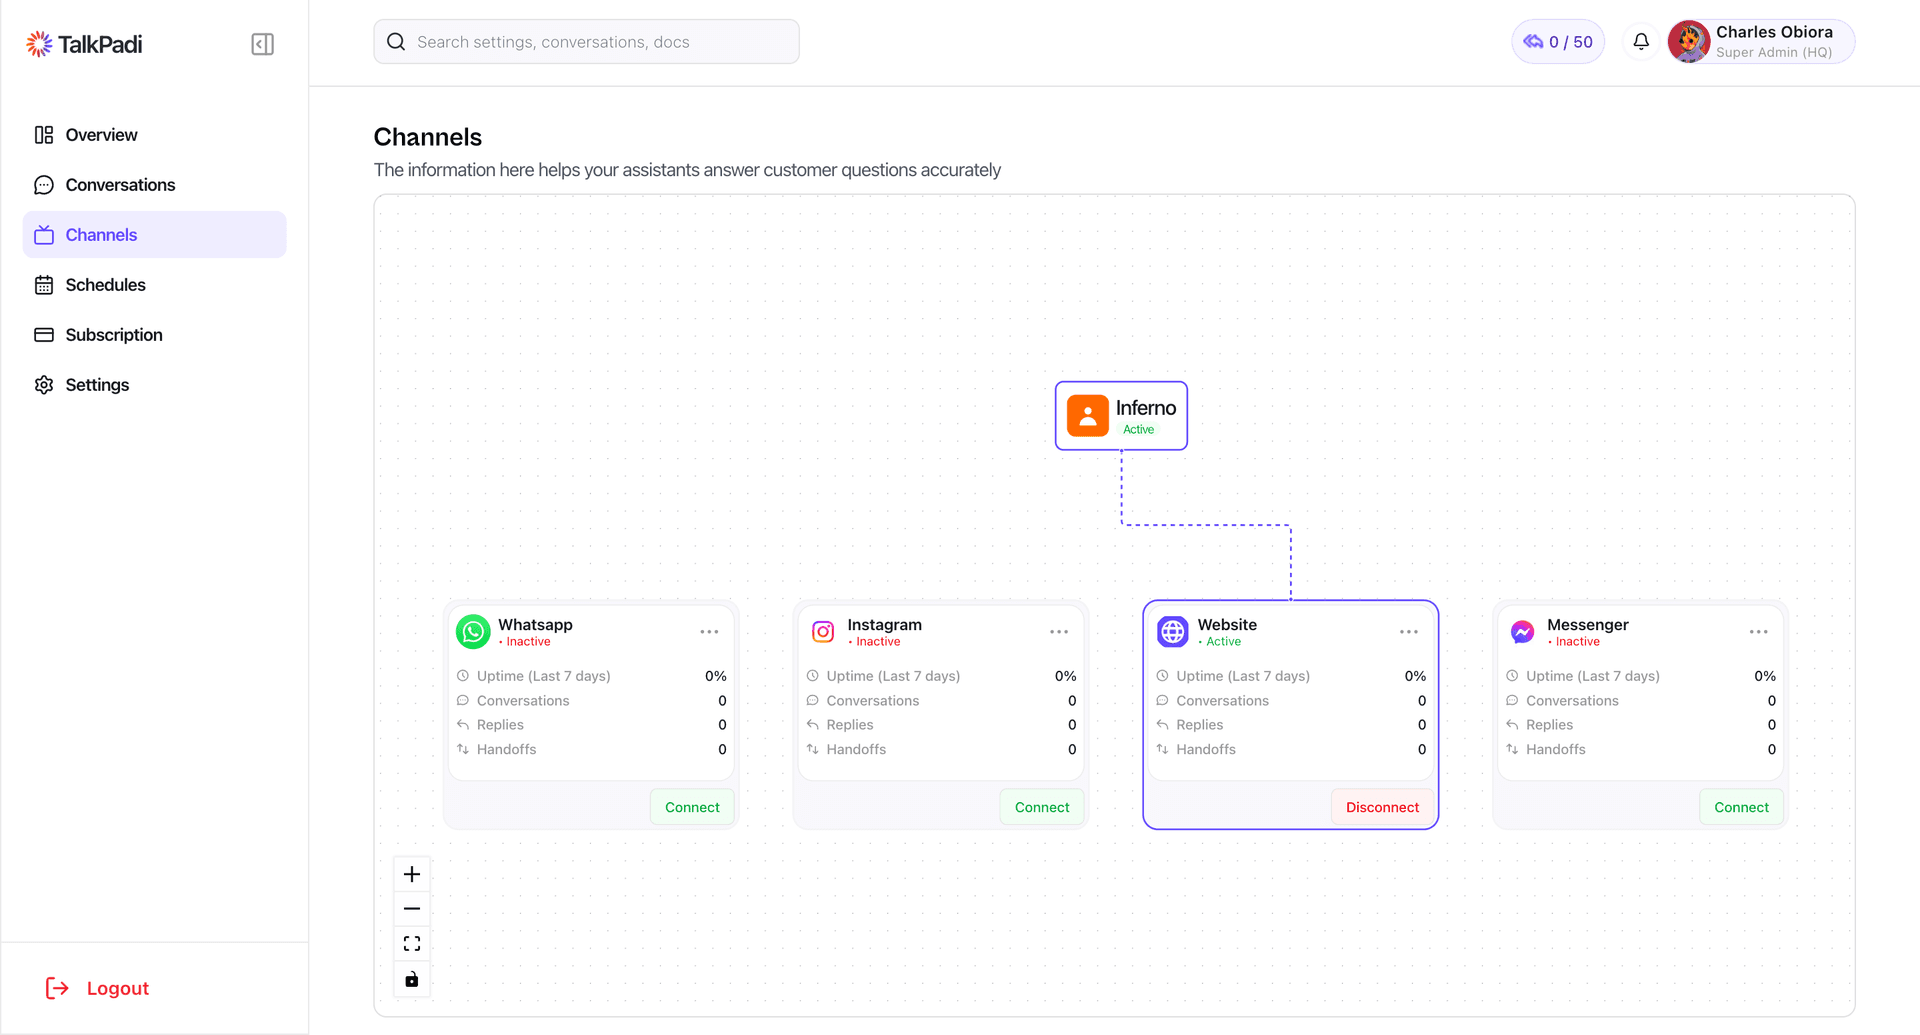1920x1035 pixels.
Task: Open Messenger card options menu
Action: [x=1759, y=632]
